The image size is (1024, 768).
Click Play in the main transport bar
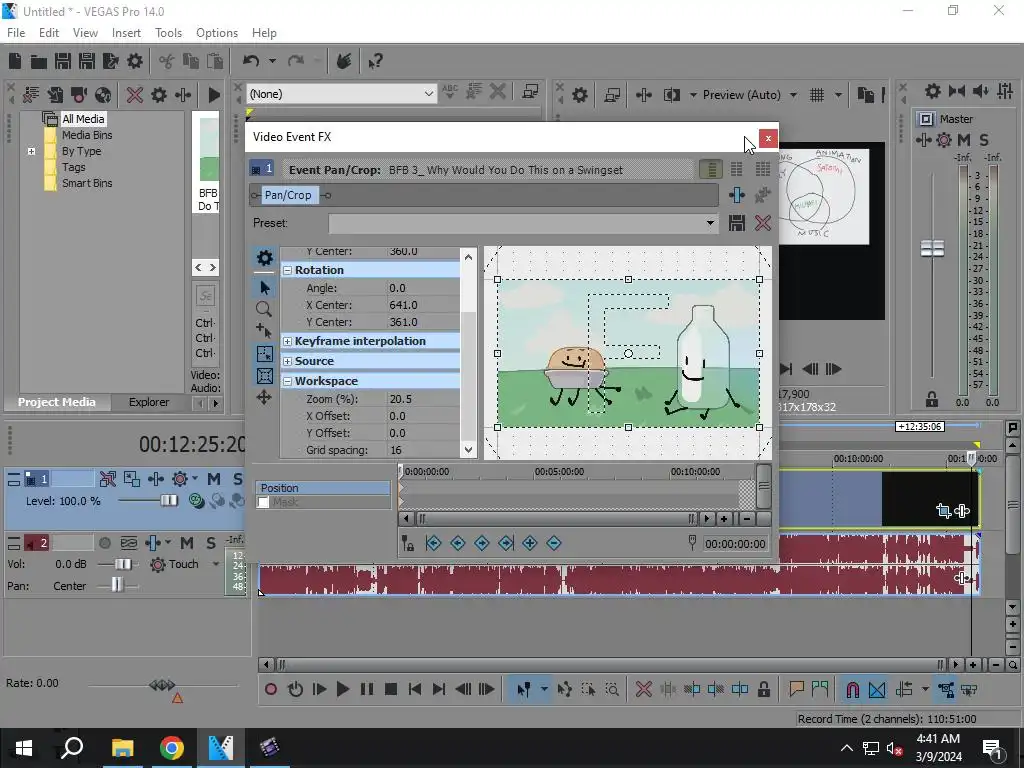(x=342, y=689)
